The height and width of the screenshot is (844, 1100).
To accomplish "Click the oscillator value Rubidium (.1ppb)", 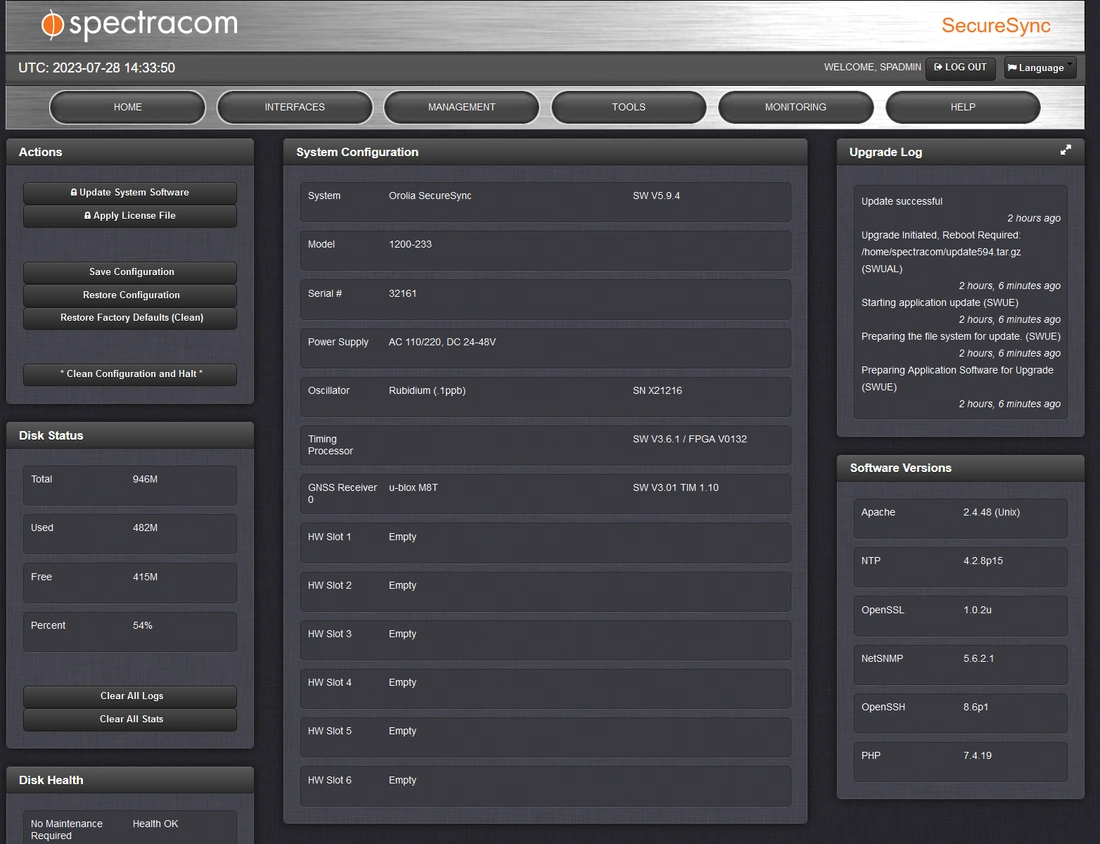I will click(x=427, y=390).
